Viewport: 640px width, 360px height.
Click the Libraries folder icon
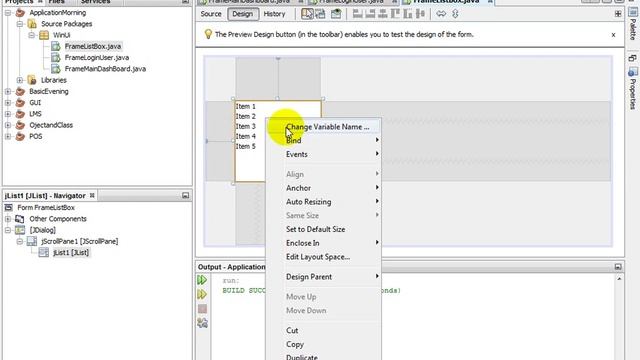coord(32,80)
